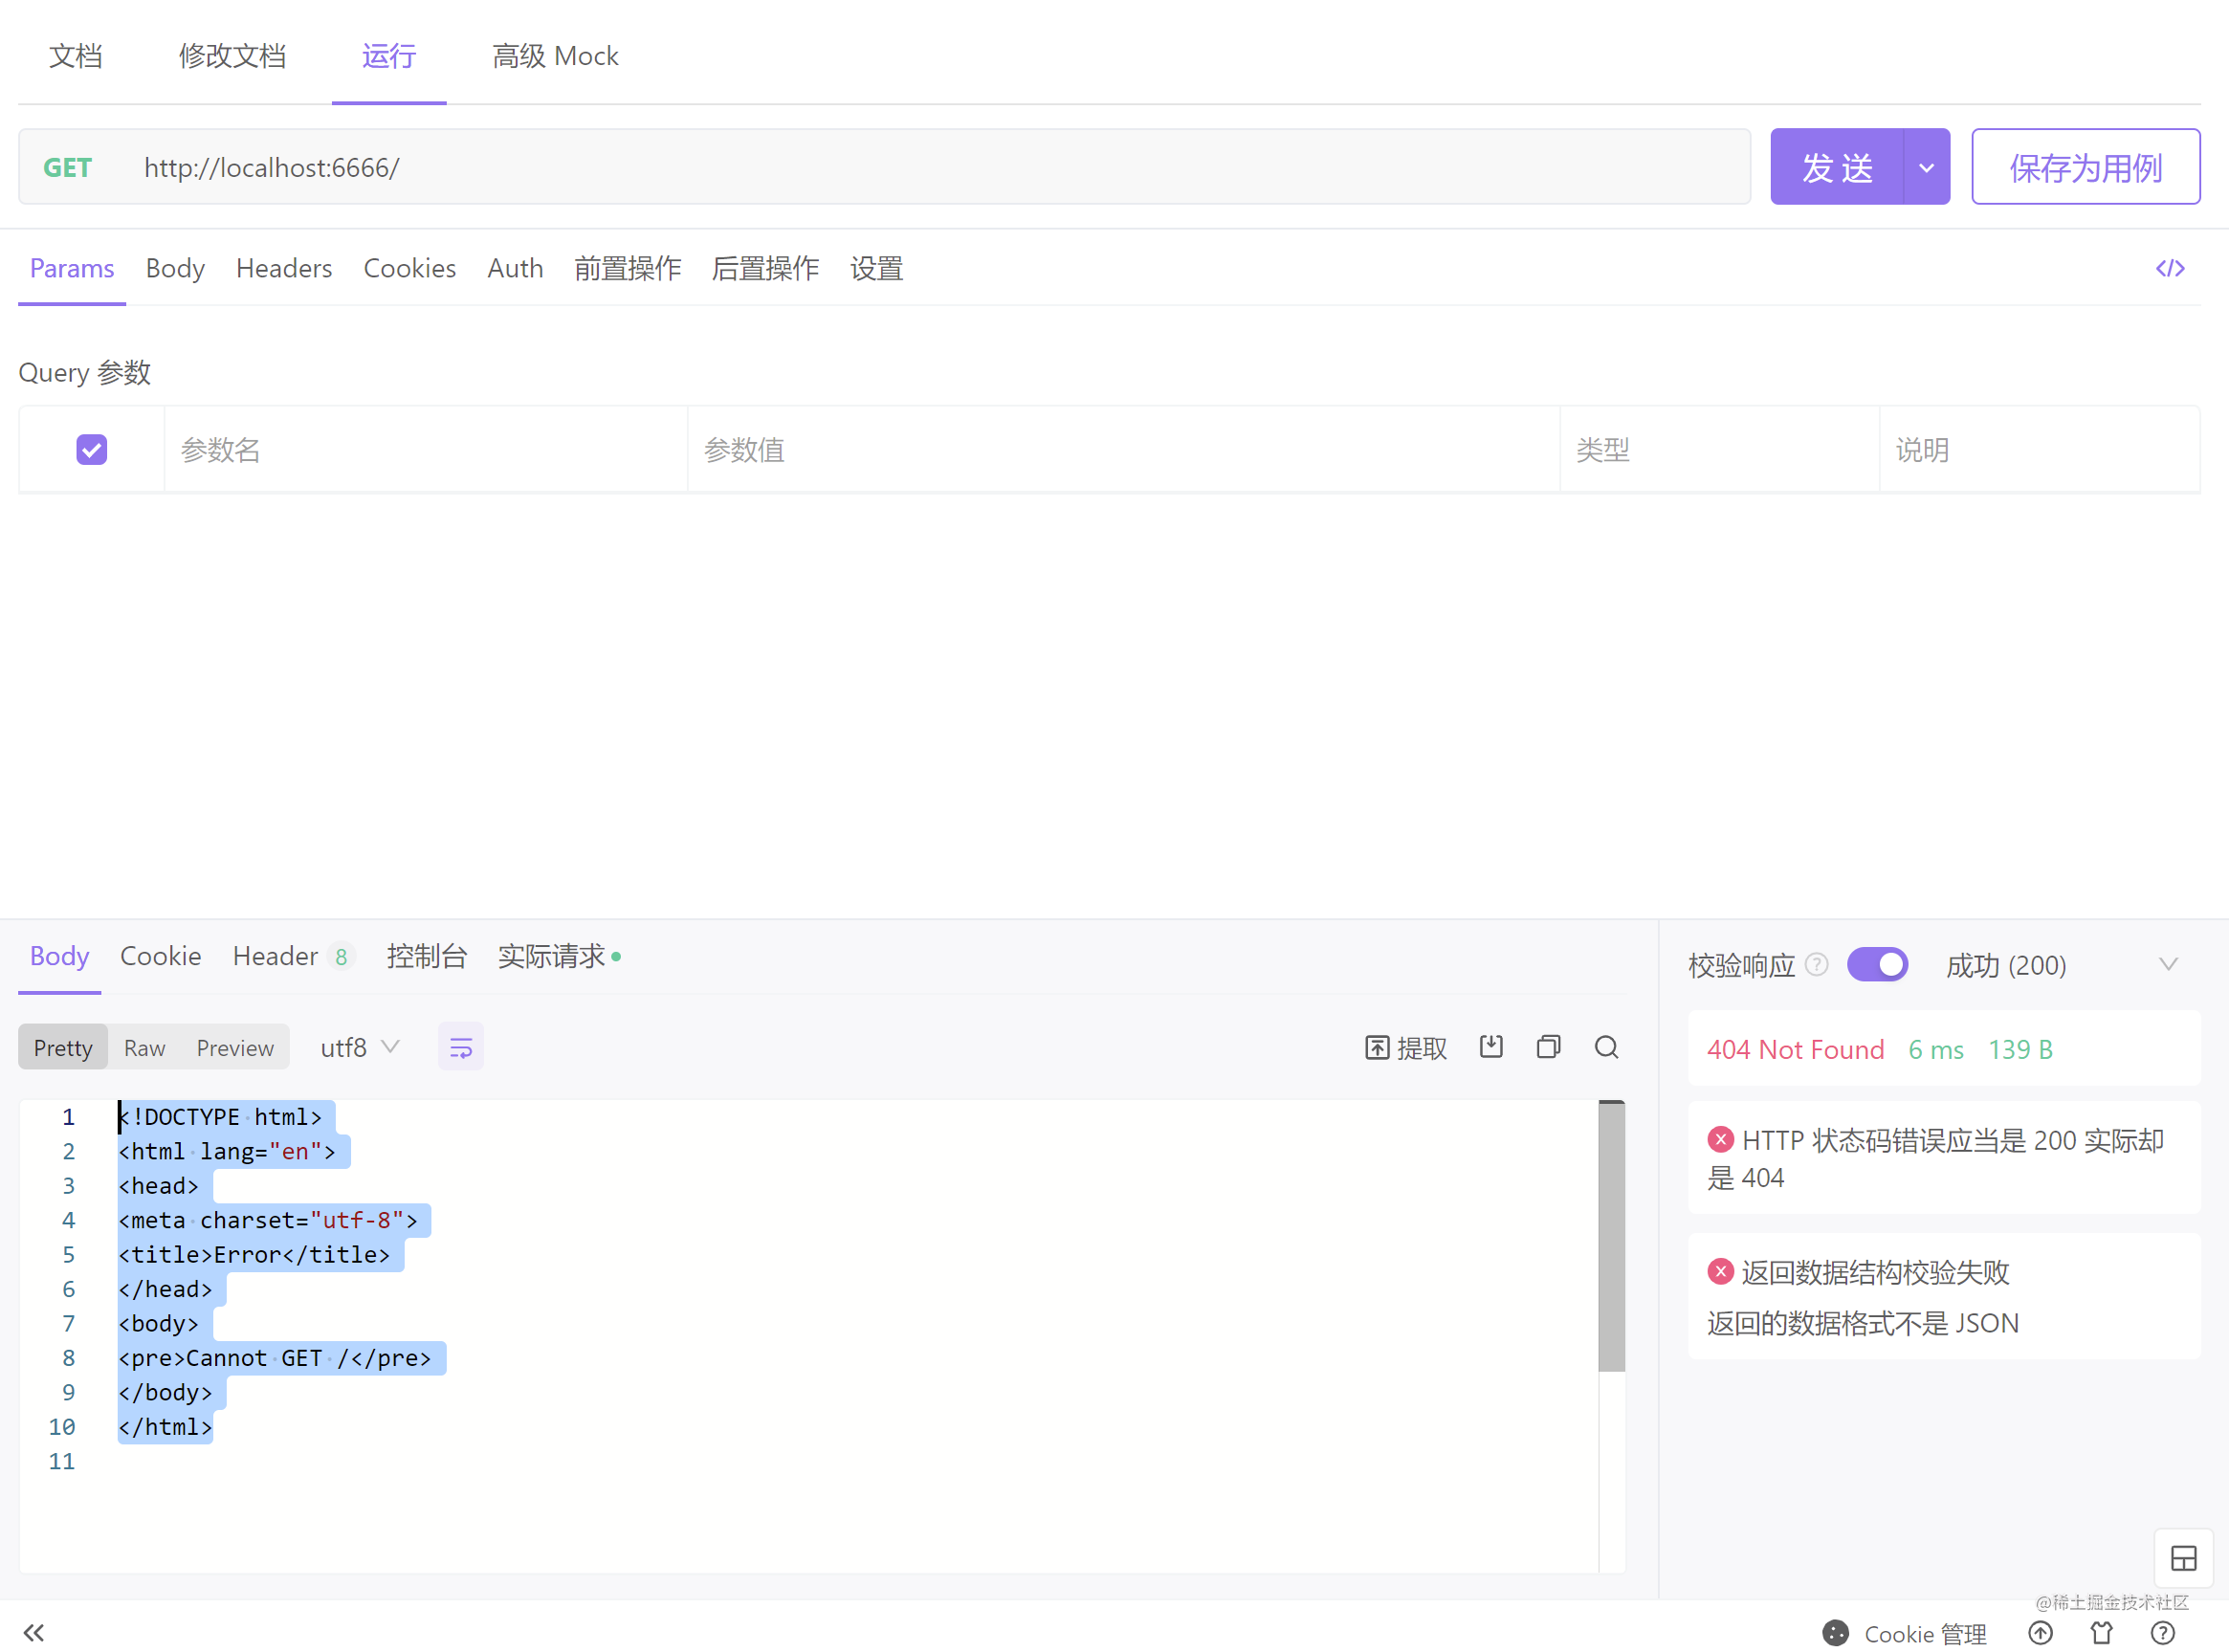
Task: Collapse sidebar with double-chevron icon
Action: tap(34, 1632)
